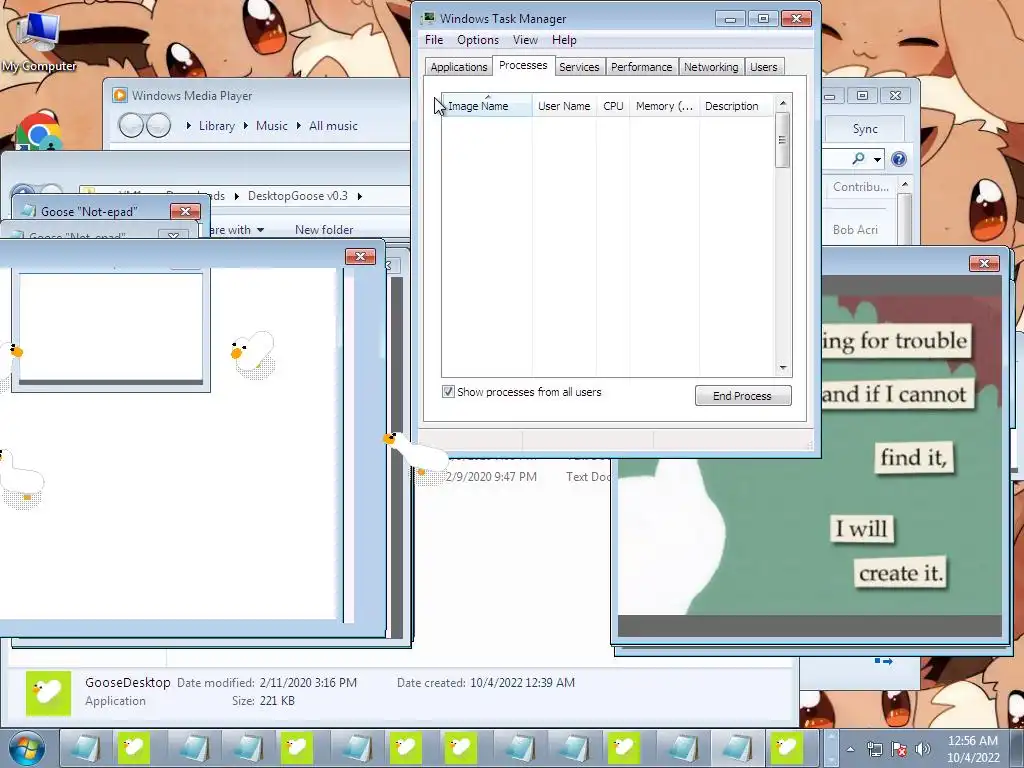Click All music in the Media Player breadcrumb

pyautogui.click(x=333, y=126)
